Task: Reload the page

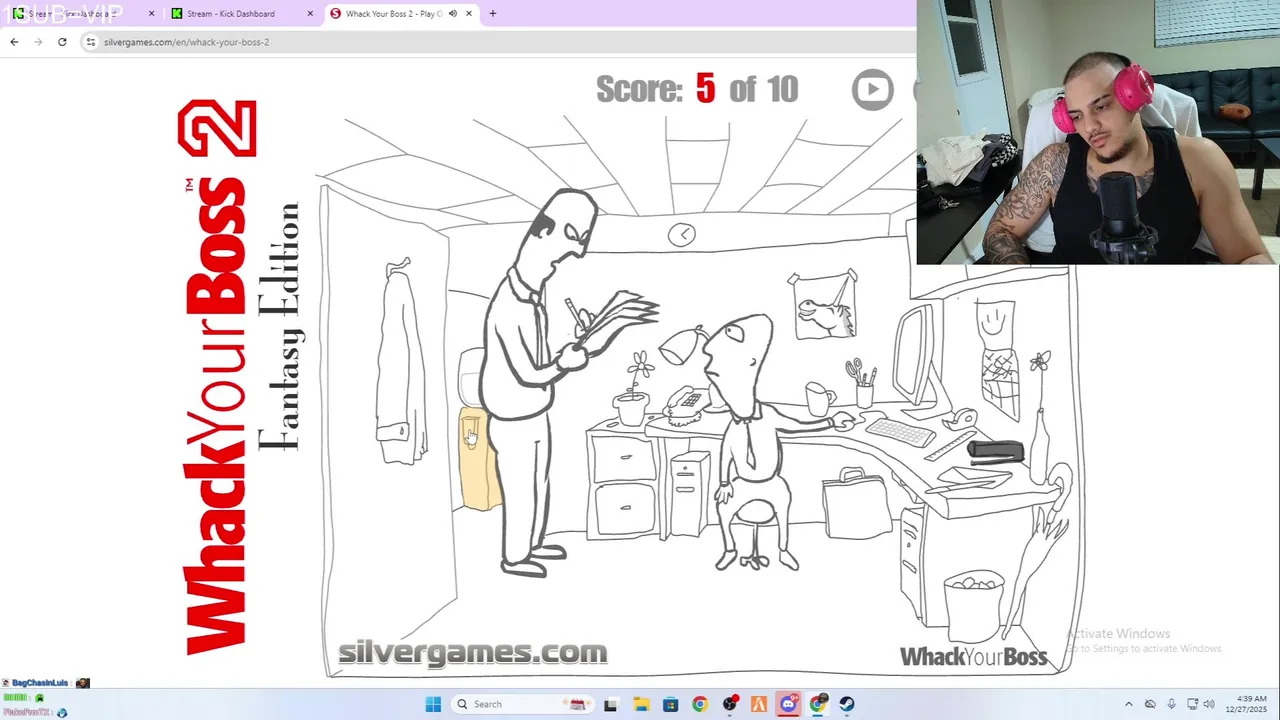Action: pyautogui.click(x=62, y=42)
